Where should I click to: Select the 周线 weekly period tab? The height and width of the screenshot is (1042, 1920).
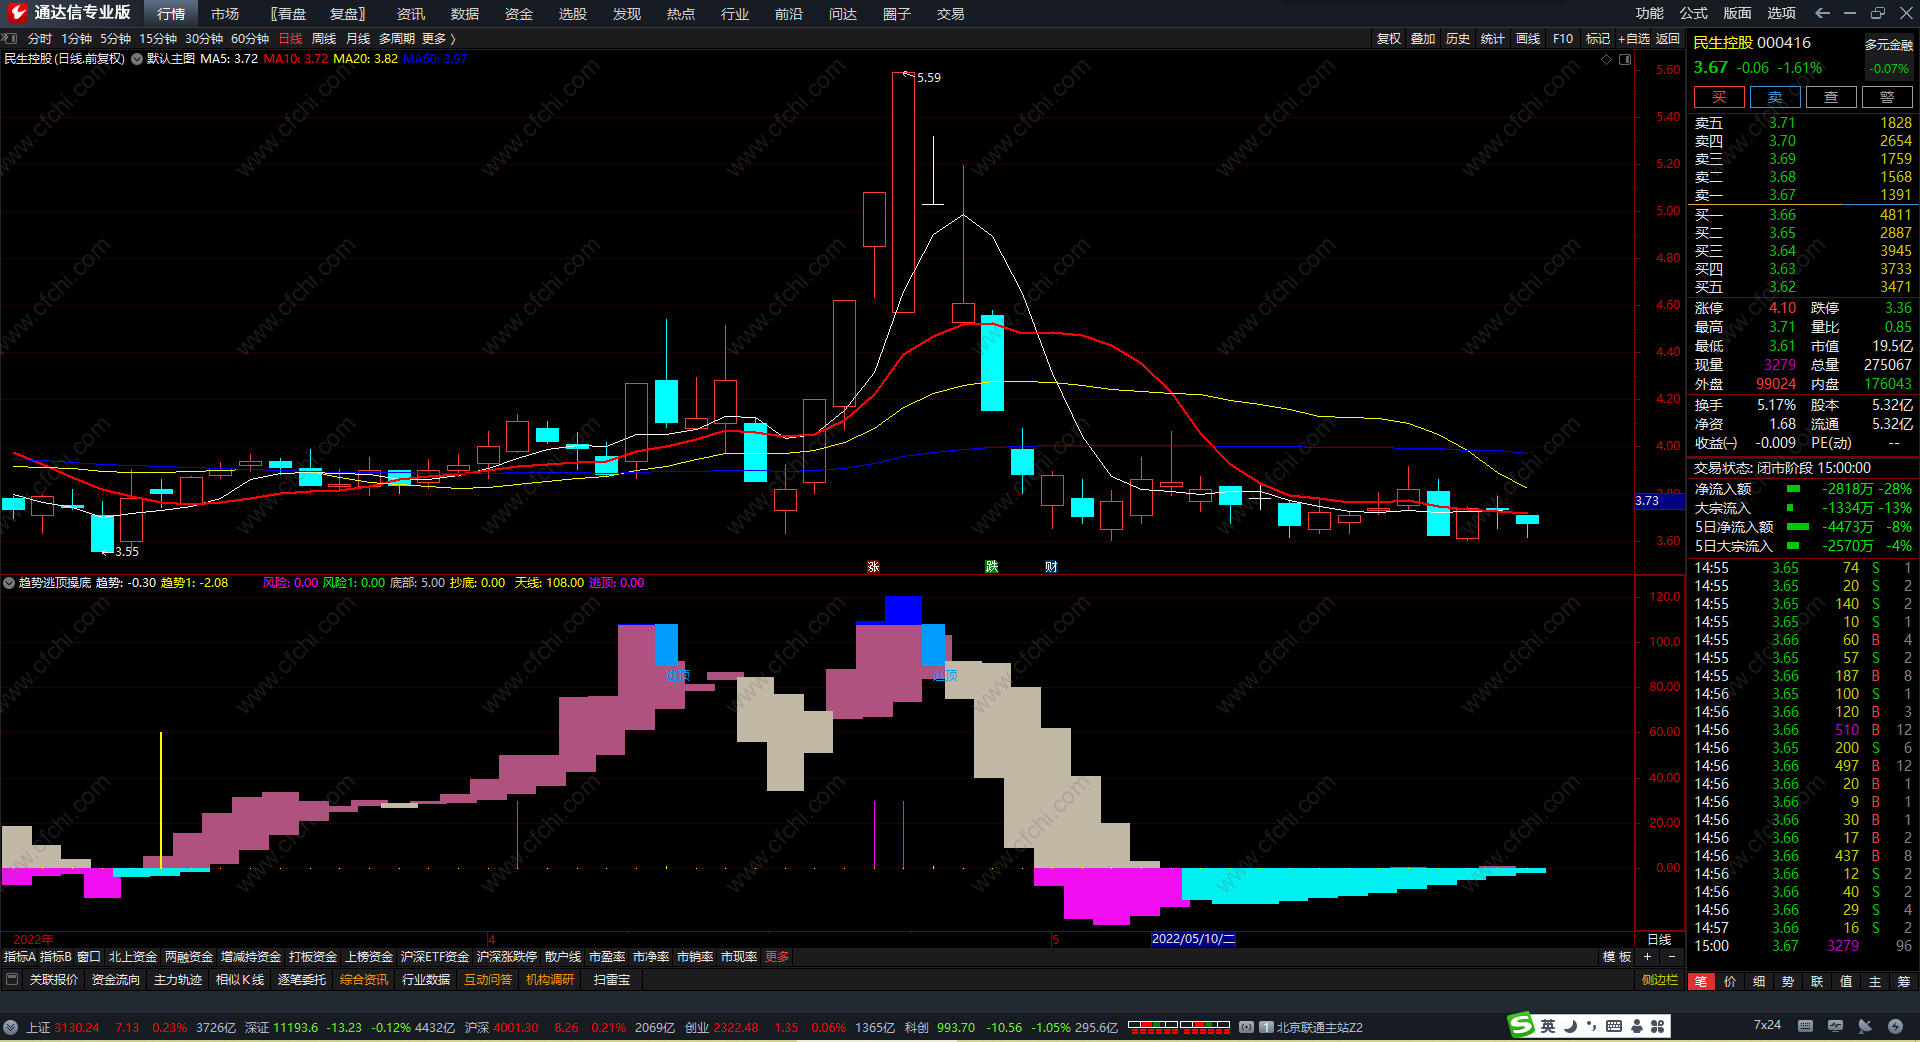pyautogui.click(x=324, y=38)
